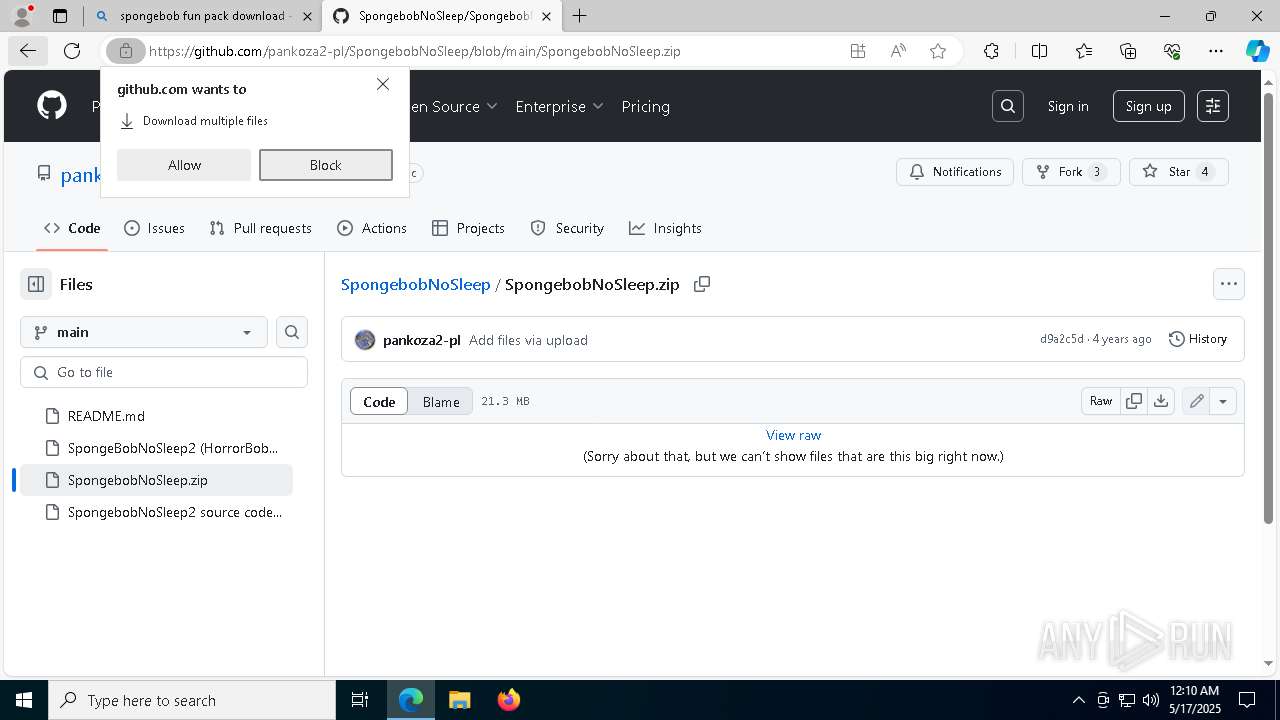
Task: Close the permission popup
Action: 383,84
